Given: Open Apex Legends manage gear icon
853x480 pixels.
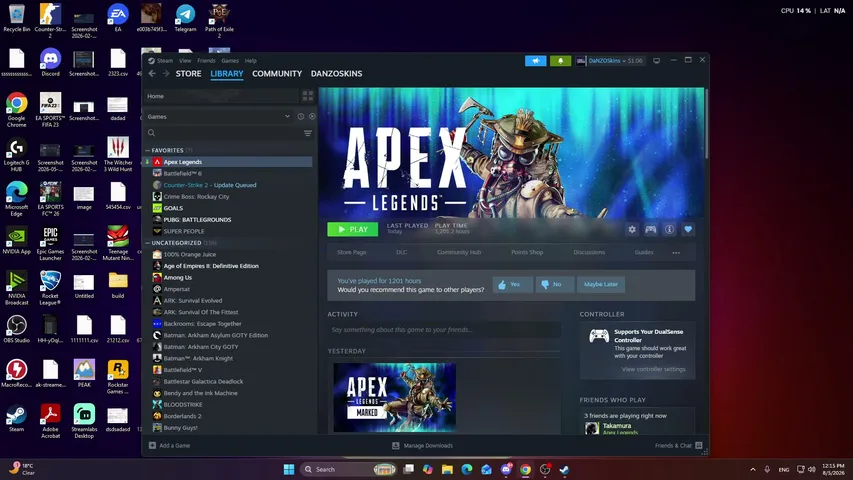Looking at the screenshot, I should pos(632,230).
